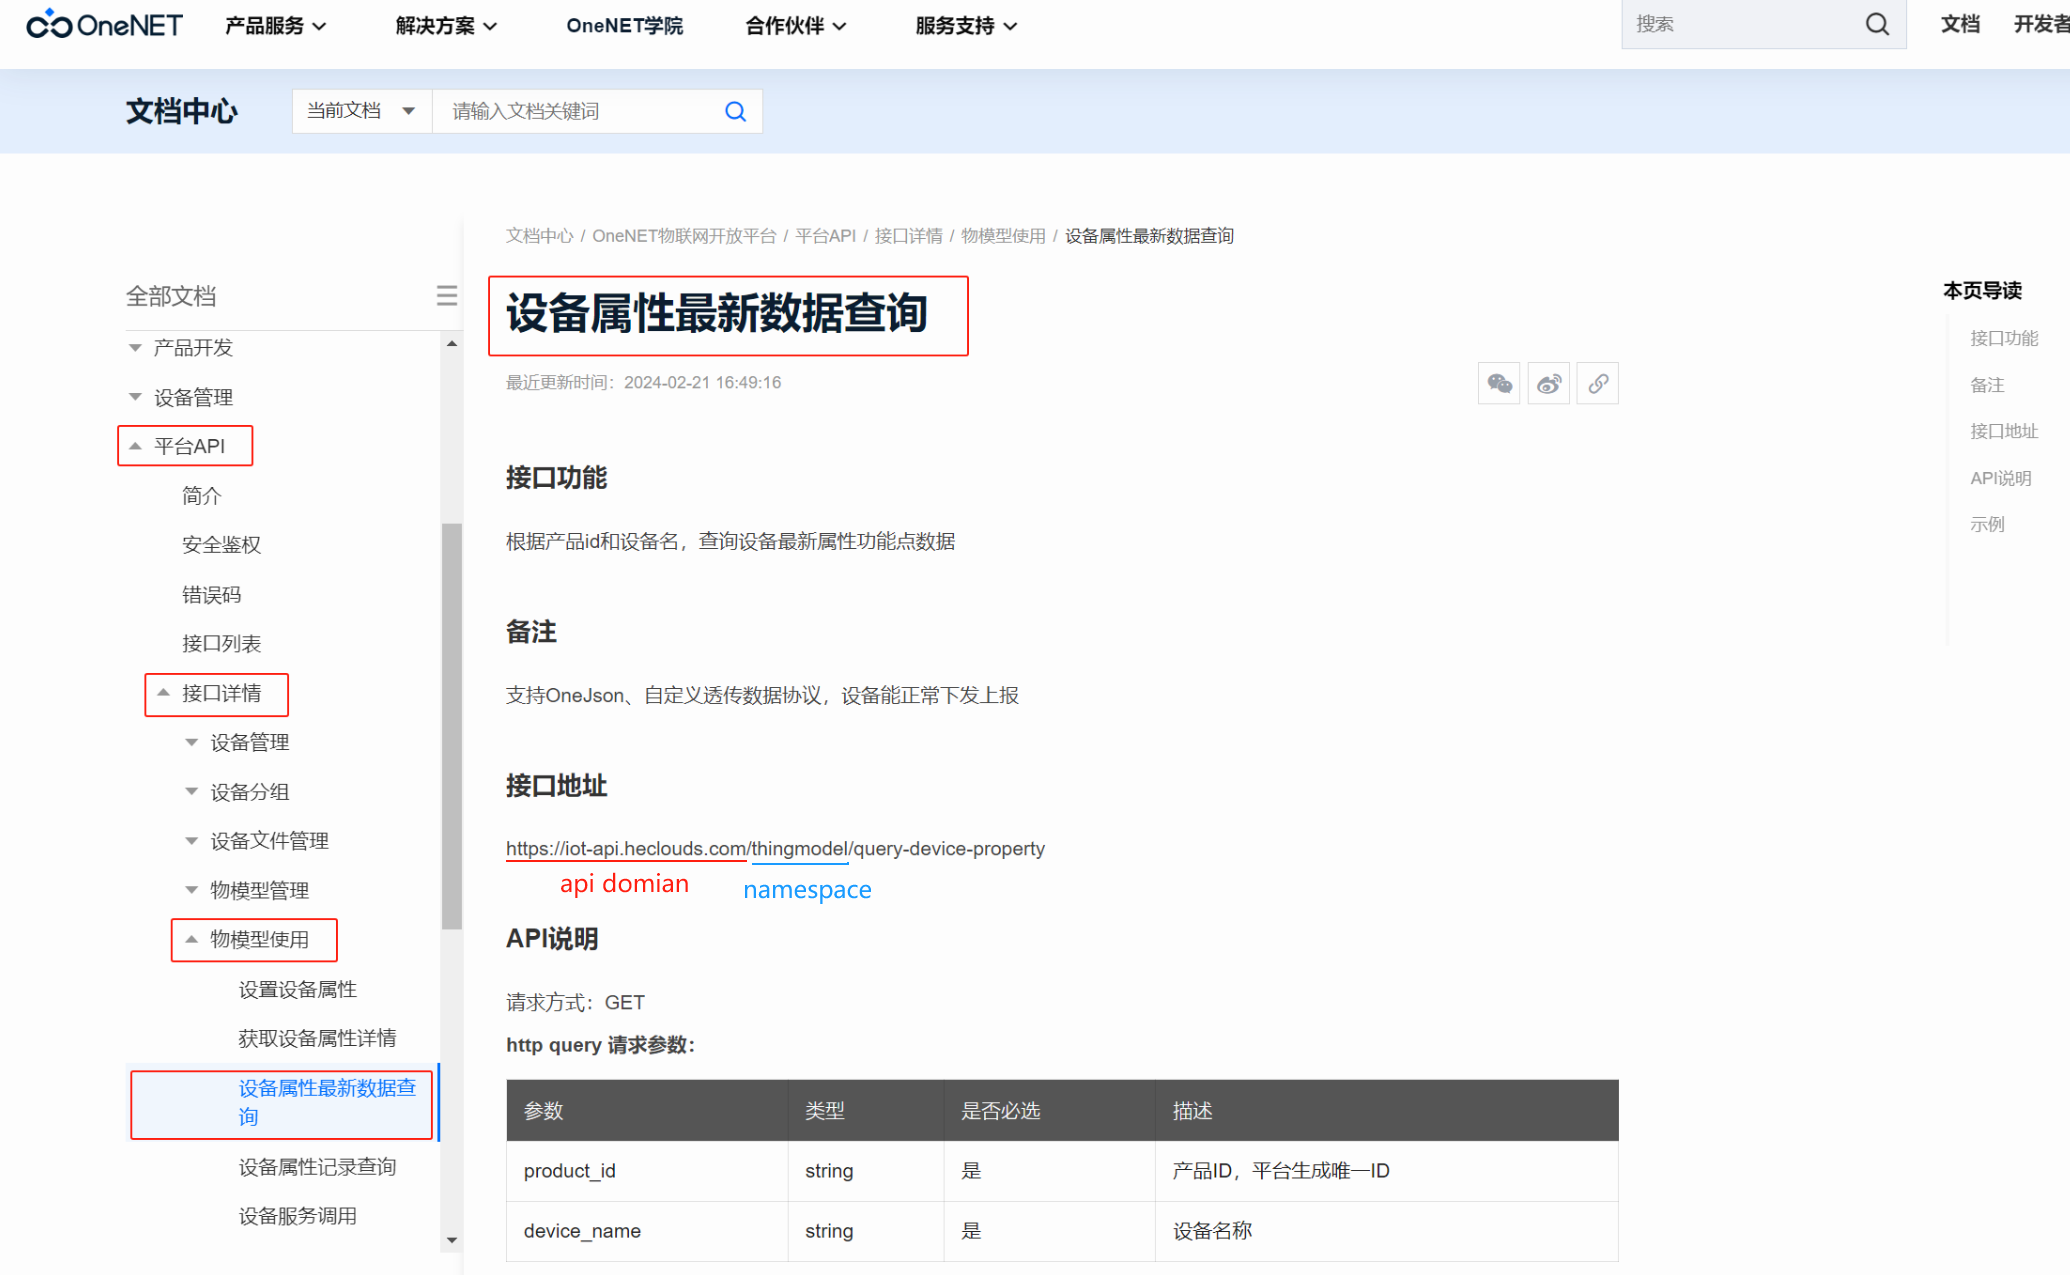Open 设备服务调用 doc page
The image size is (2070, 1275).
point(297,1216)
